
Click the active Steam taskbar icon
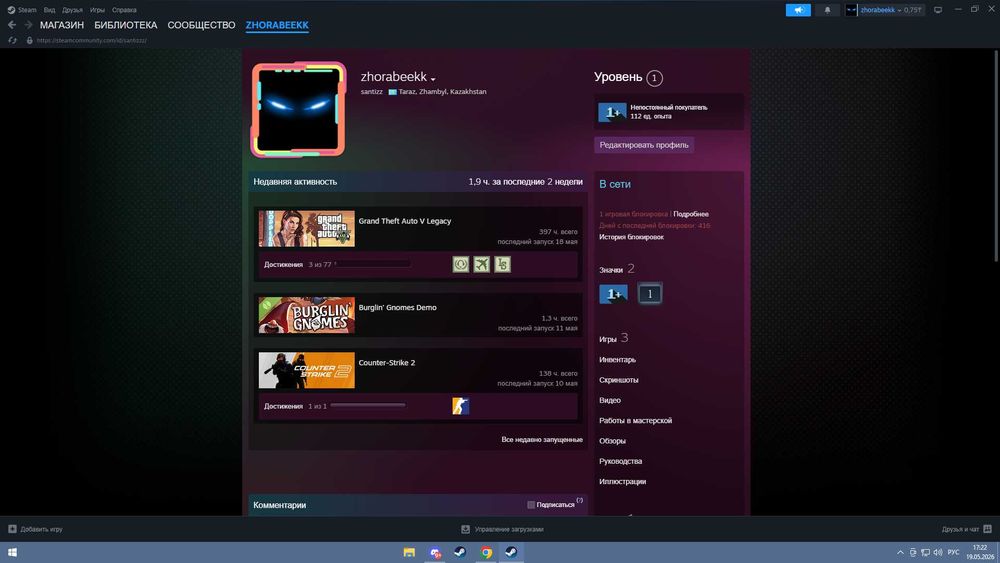point(511,552)
